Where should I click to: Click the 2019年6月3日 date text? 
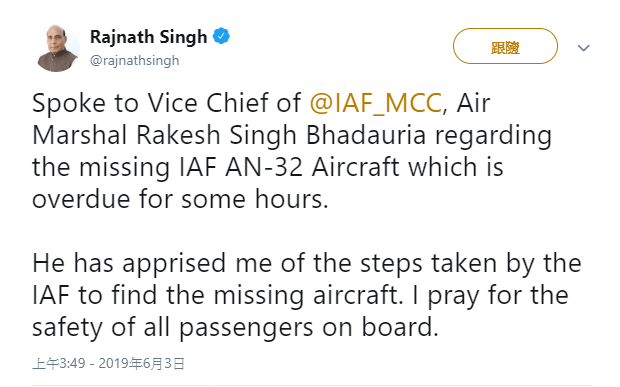(142, 363)
